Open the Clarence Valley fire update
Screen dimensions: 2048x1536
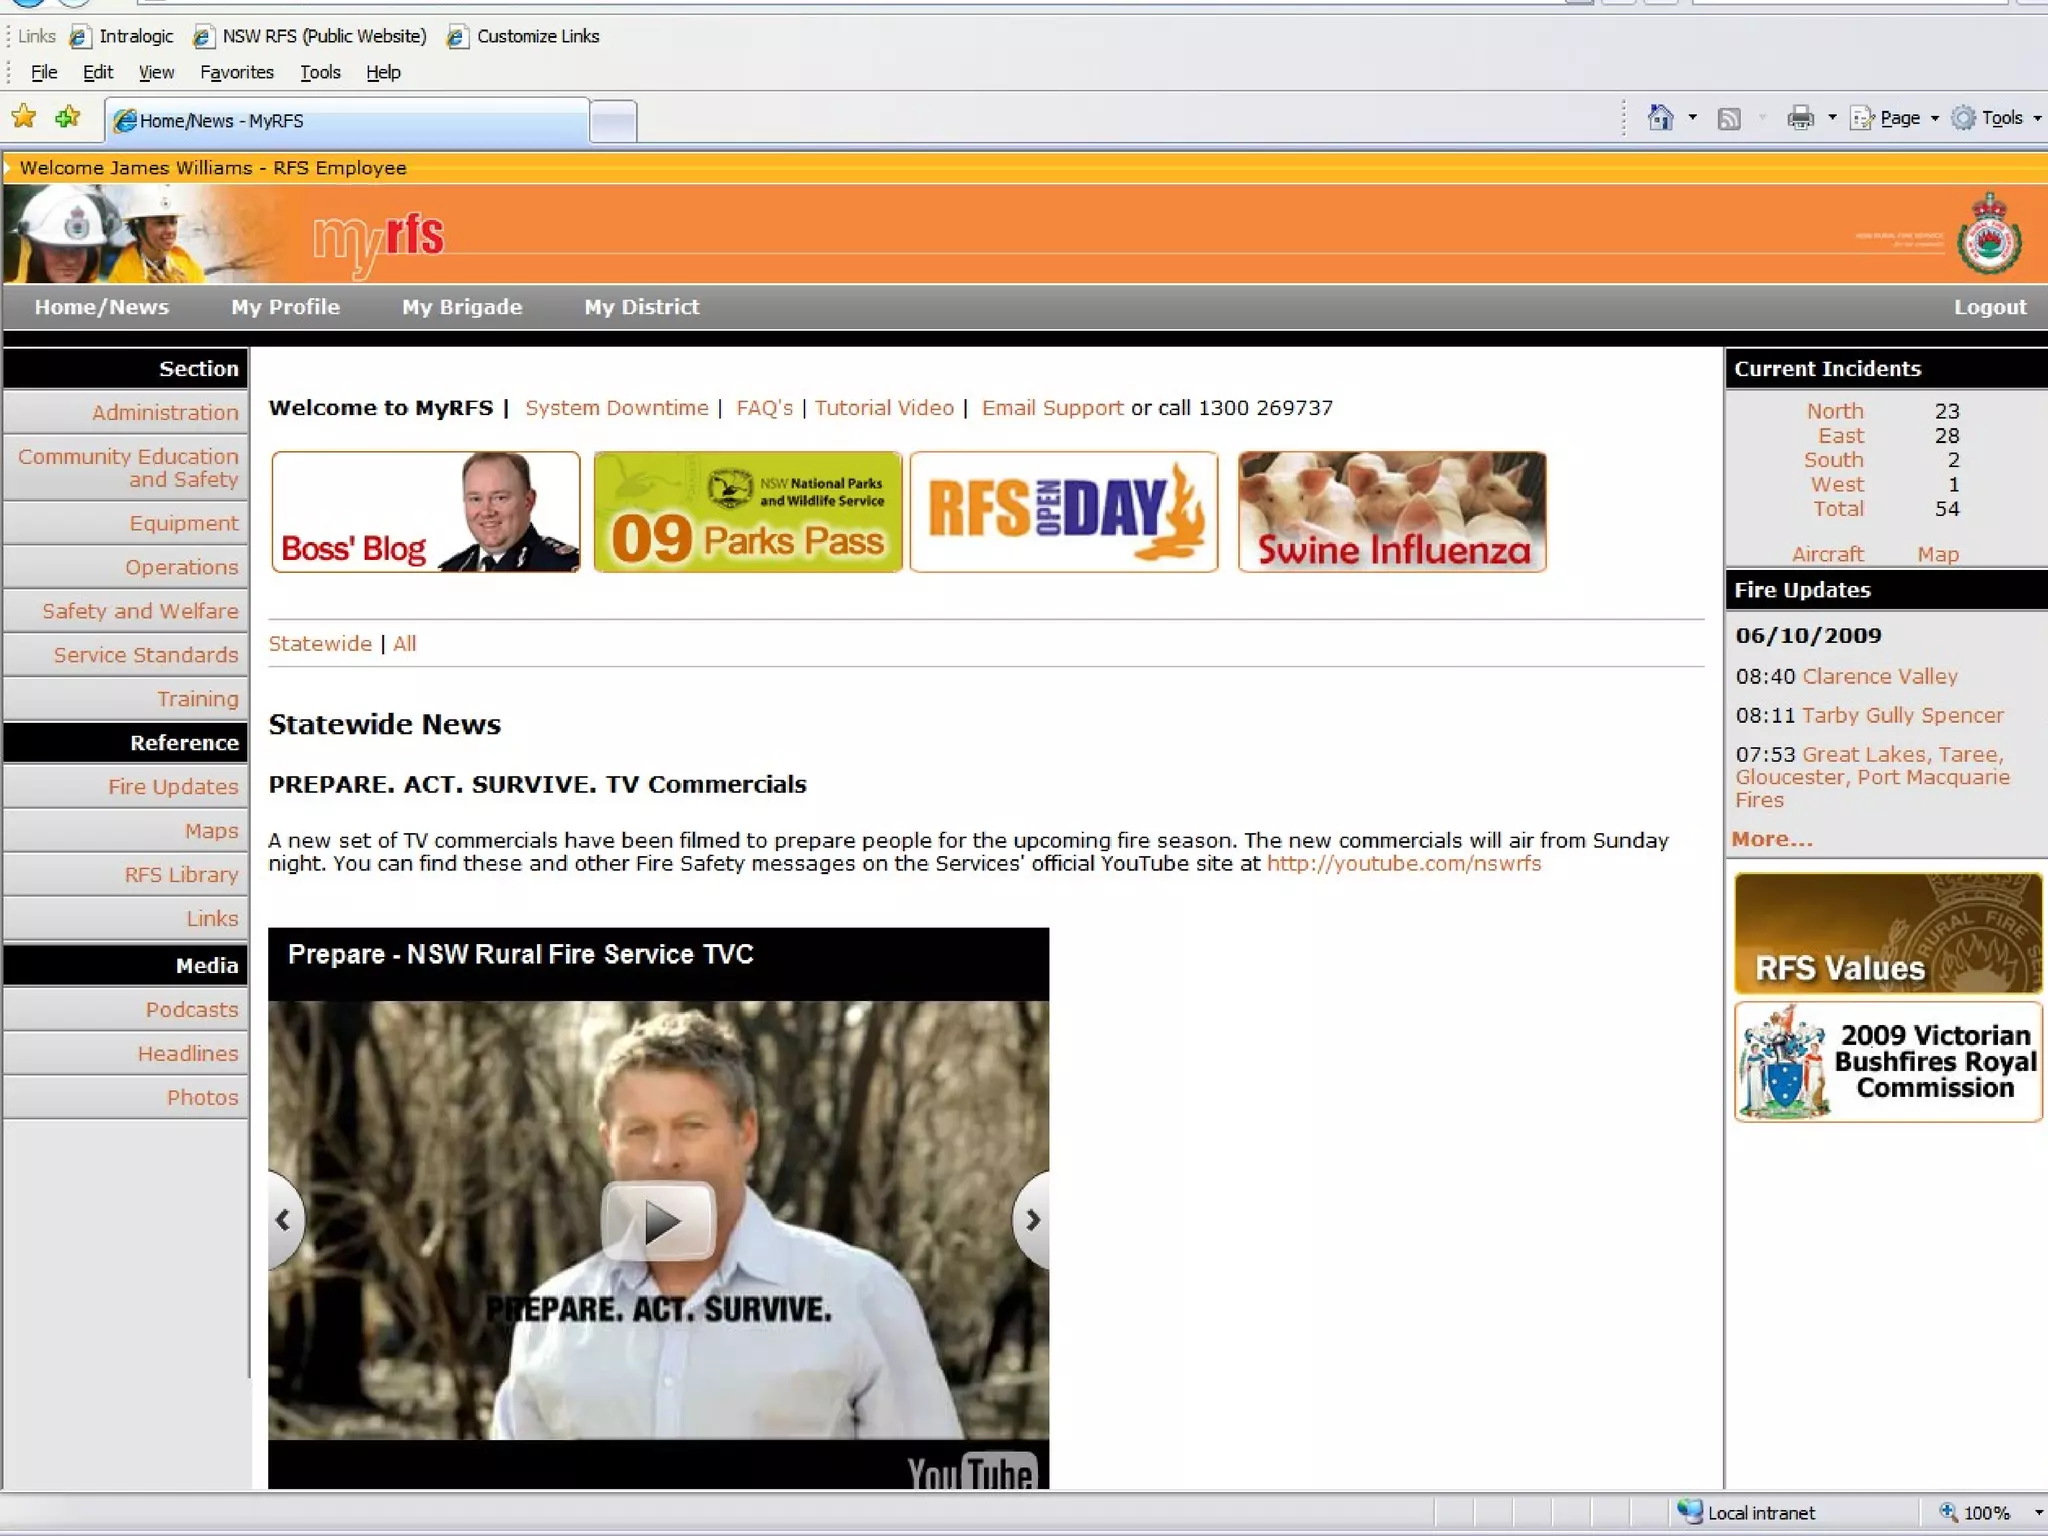[x=1879, y=676]
